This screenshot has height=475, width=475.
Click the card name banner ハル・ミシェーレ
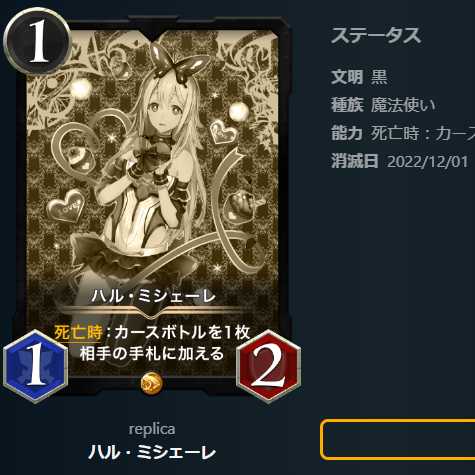pyautogui.click(x=154, y=296)
